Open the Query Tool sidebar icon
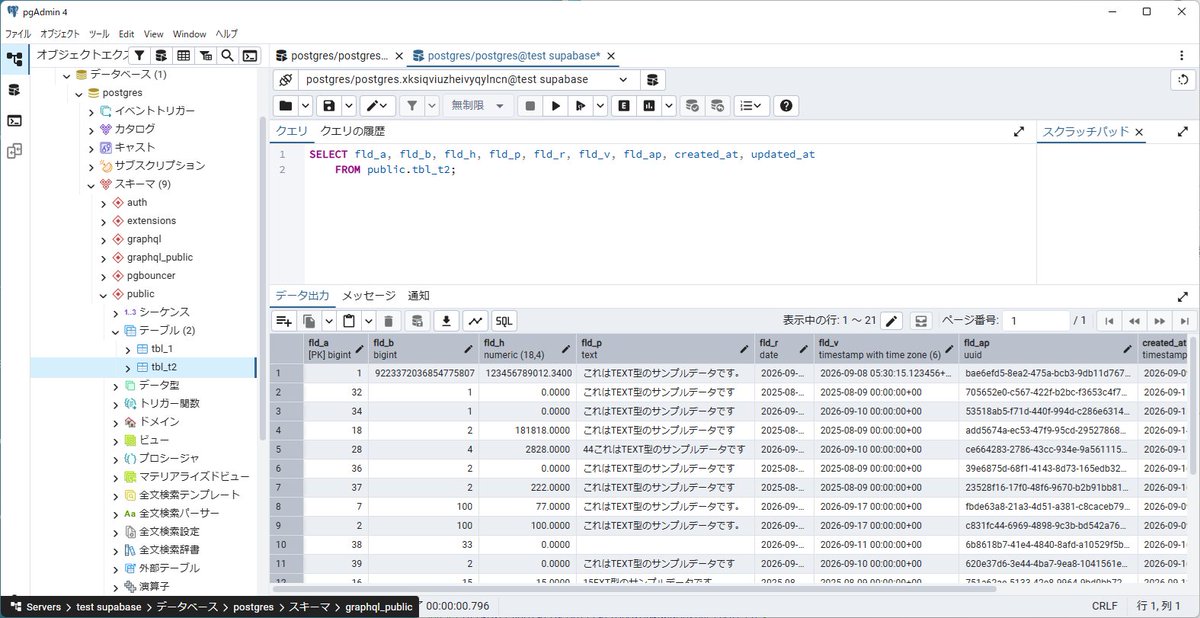Viewport: 1200px width, 618px height. (x=14, y=90)
